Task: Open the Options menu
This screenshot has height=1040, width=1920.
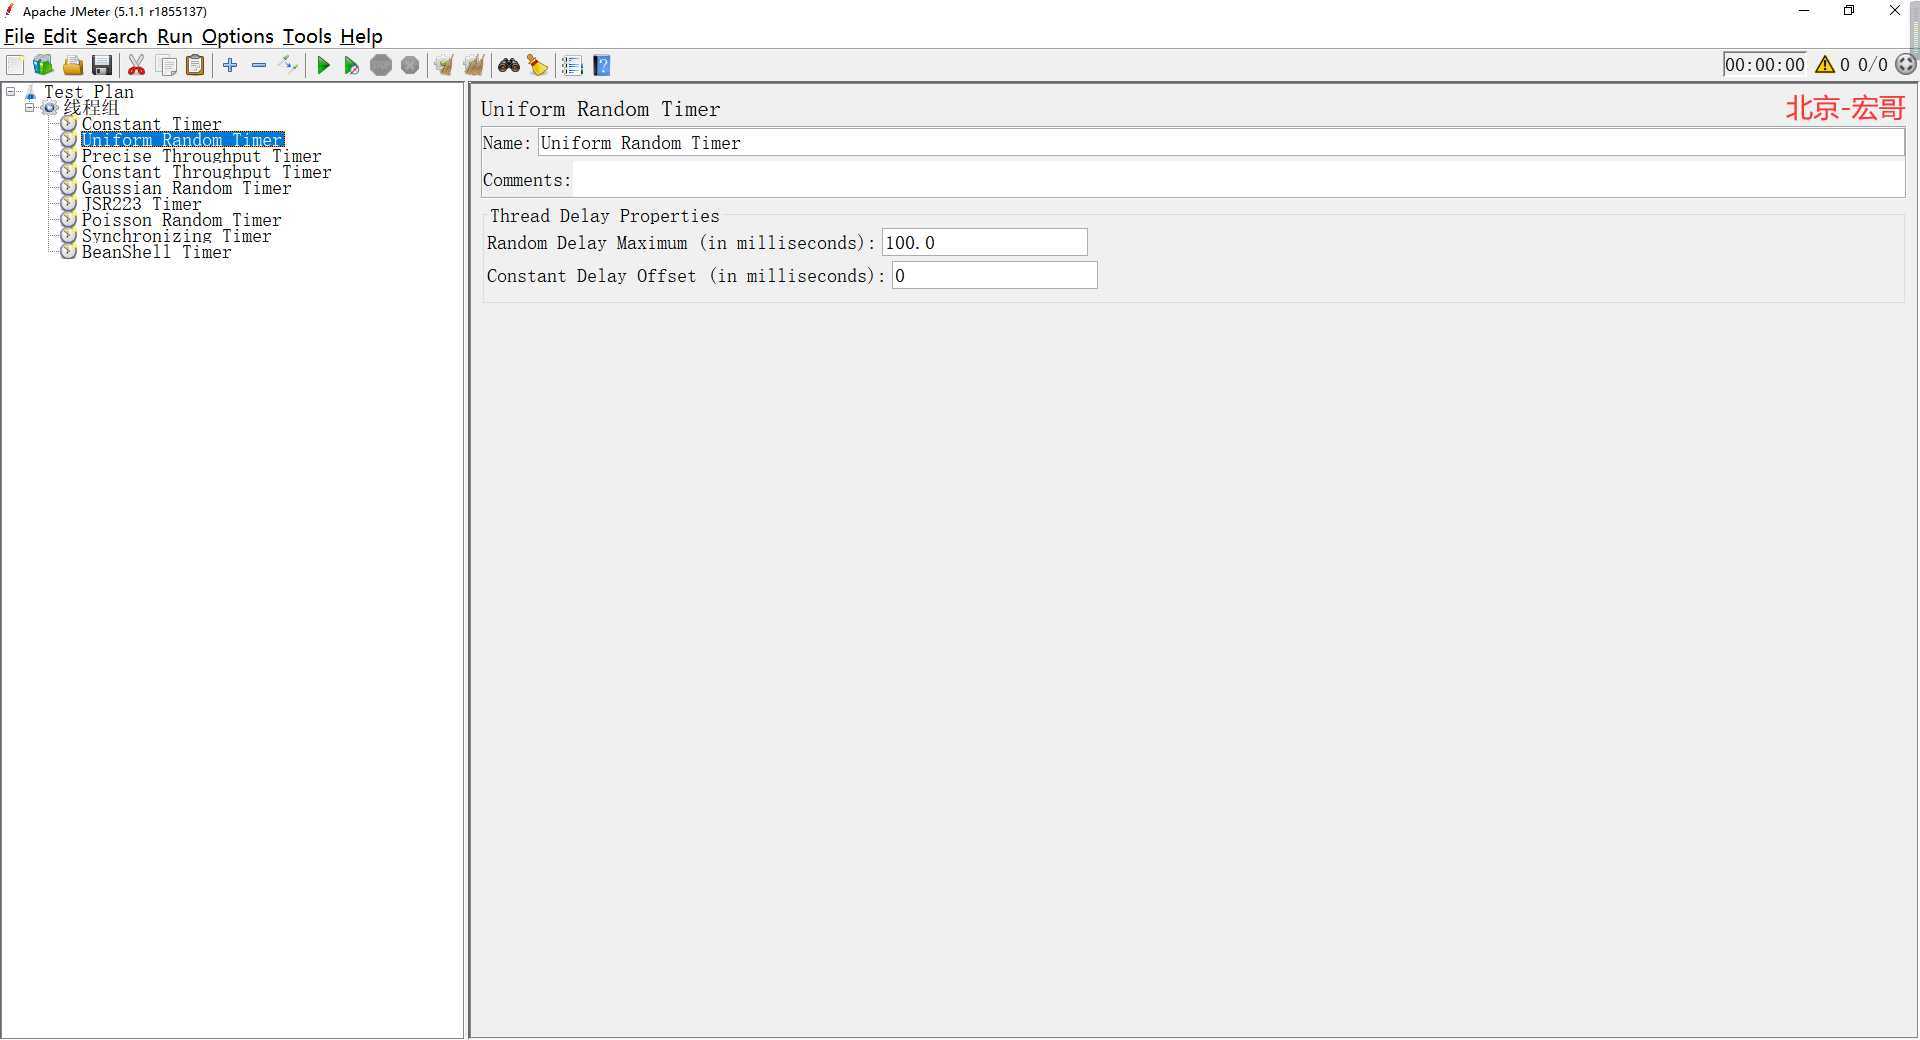Action: click(237, 36)
